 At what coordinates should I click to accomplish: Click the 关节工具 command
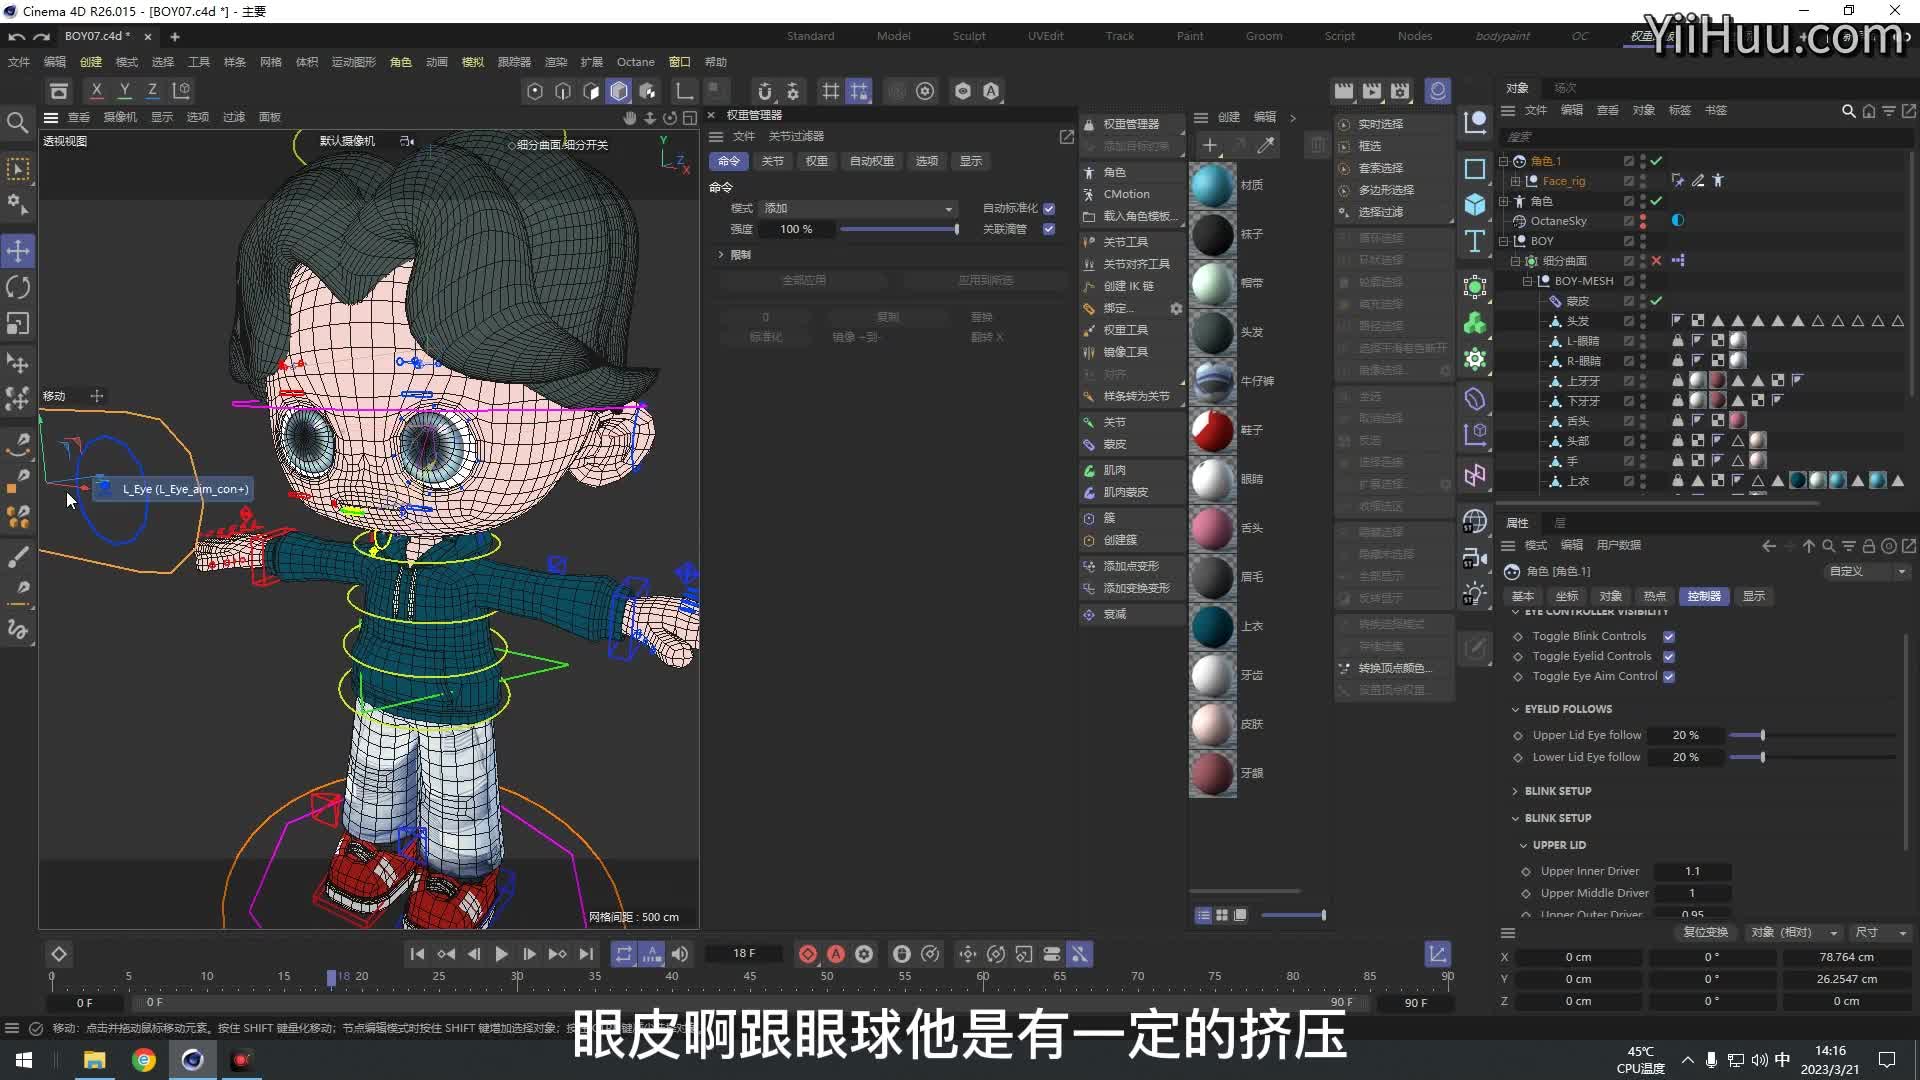pos(1126,242)
